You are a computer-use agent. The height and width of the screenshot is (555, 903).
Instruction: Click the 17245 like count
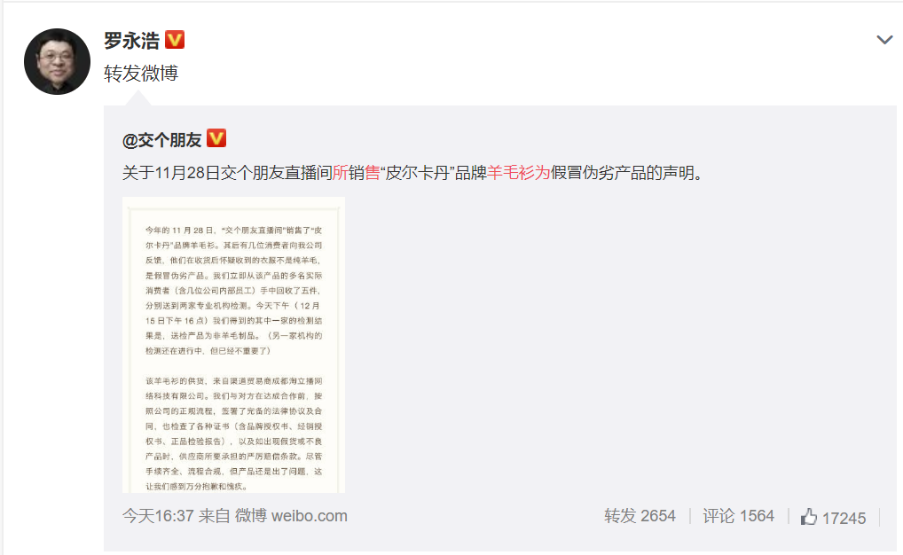[x=844, y=518]
